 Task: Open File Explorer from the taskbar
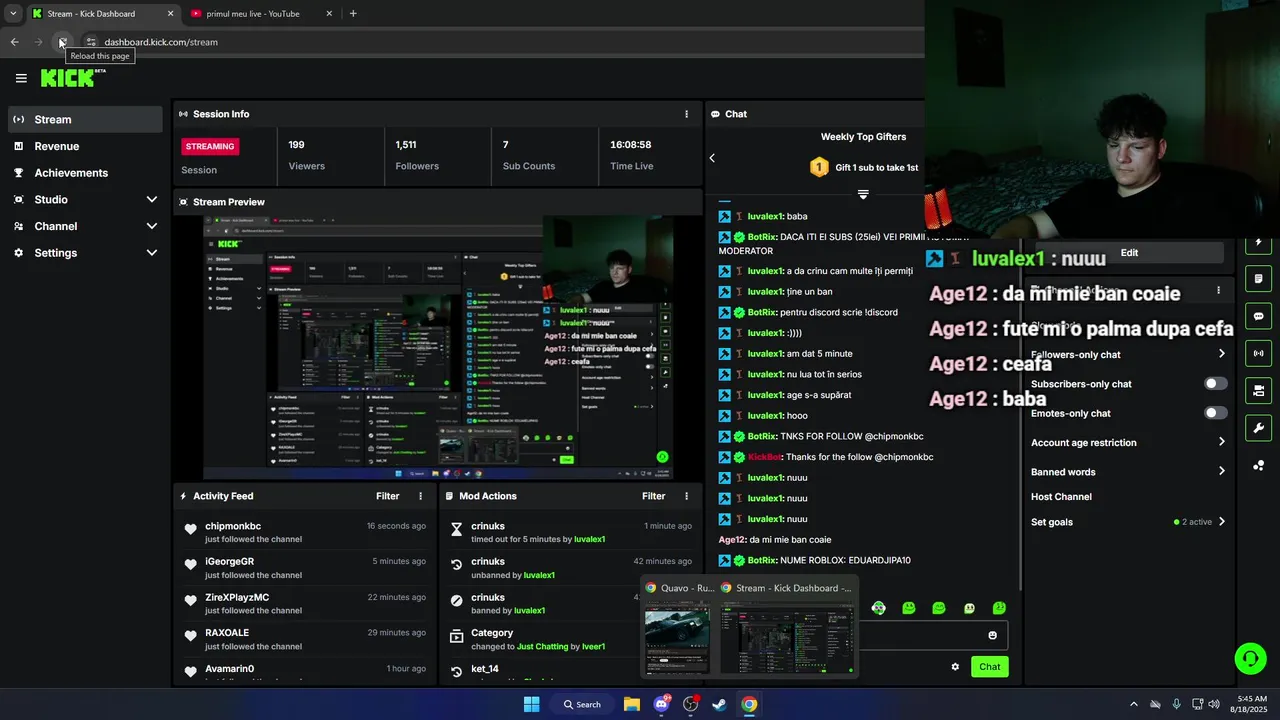tap(632, 704)
